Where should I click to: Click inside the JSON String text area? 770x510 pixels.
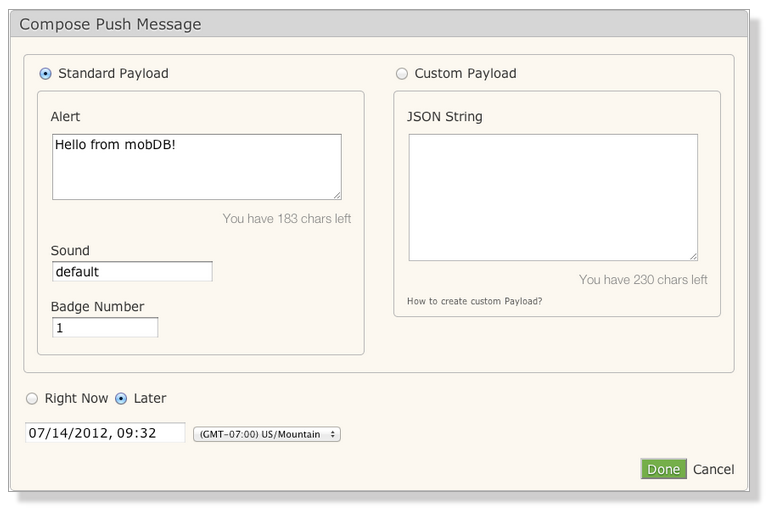pyautogui.click(x=553, y=197)
